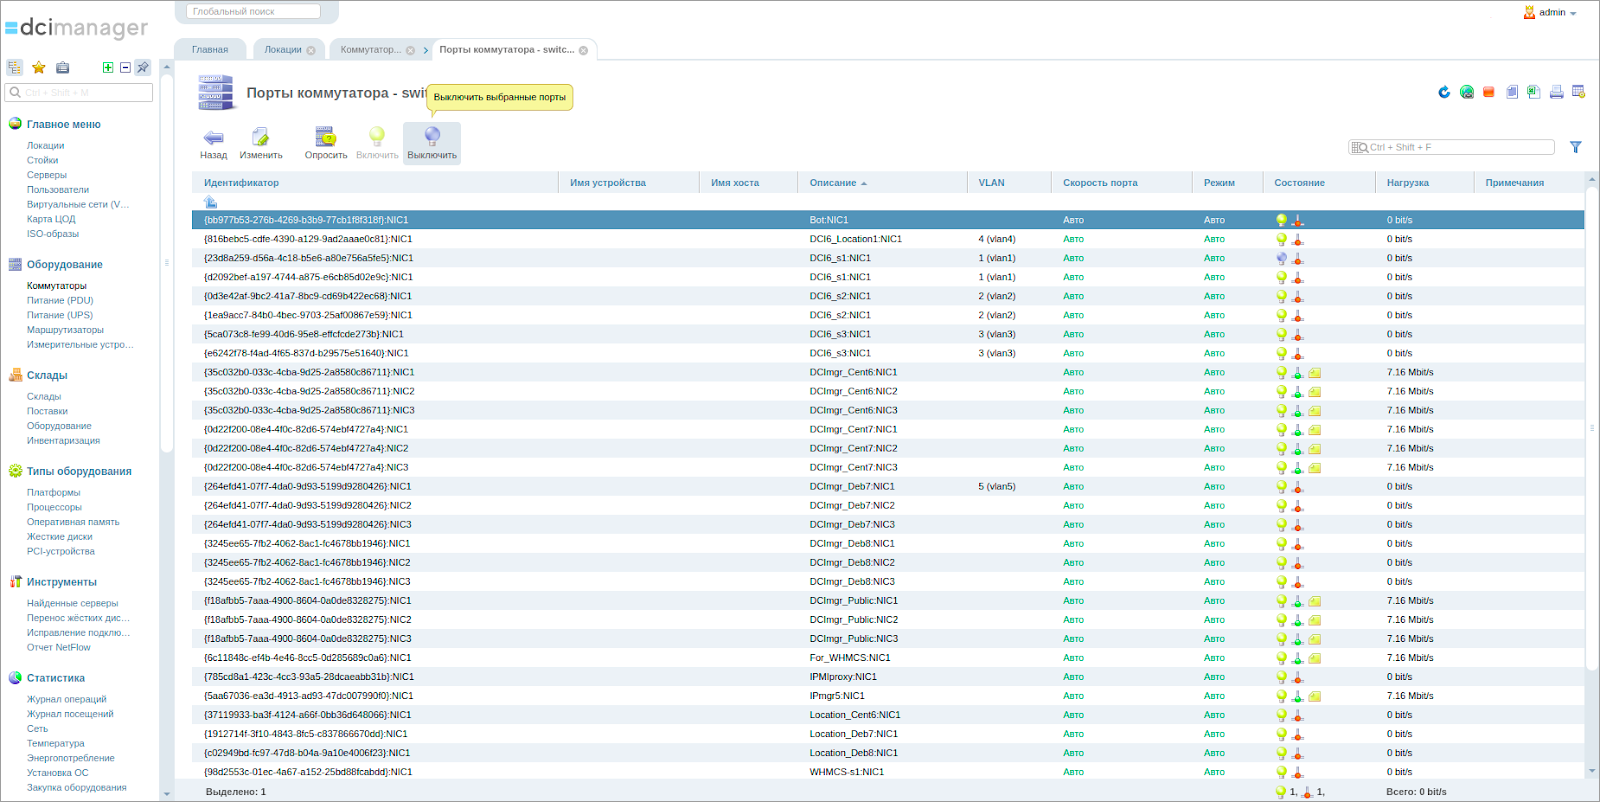Click the copy document icon
Viewport: 1600px width, 802px height.
[1512, 92]
